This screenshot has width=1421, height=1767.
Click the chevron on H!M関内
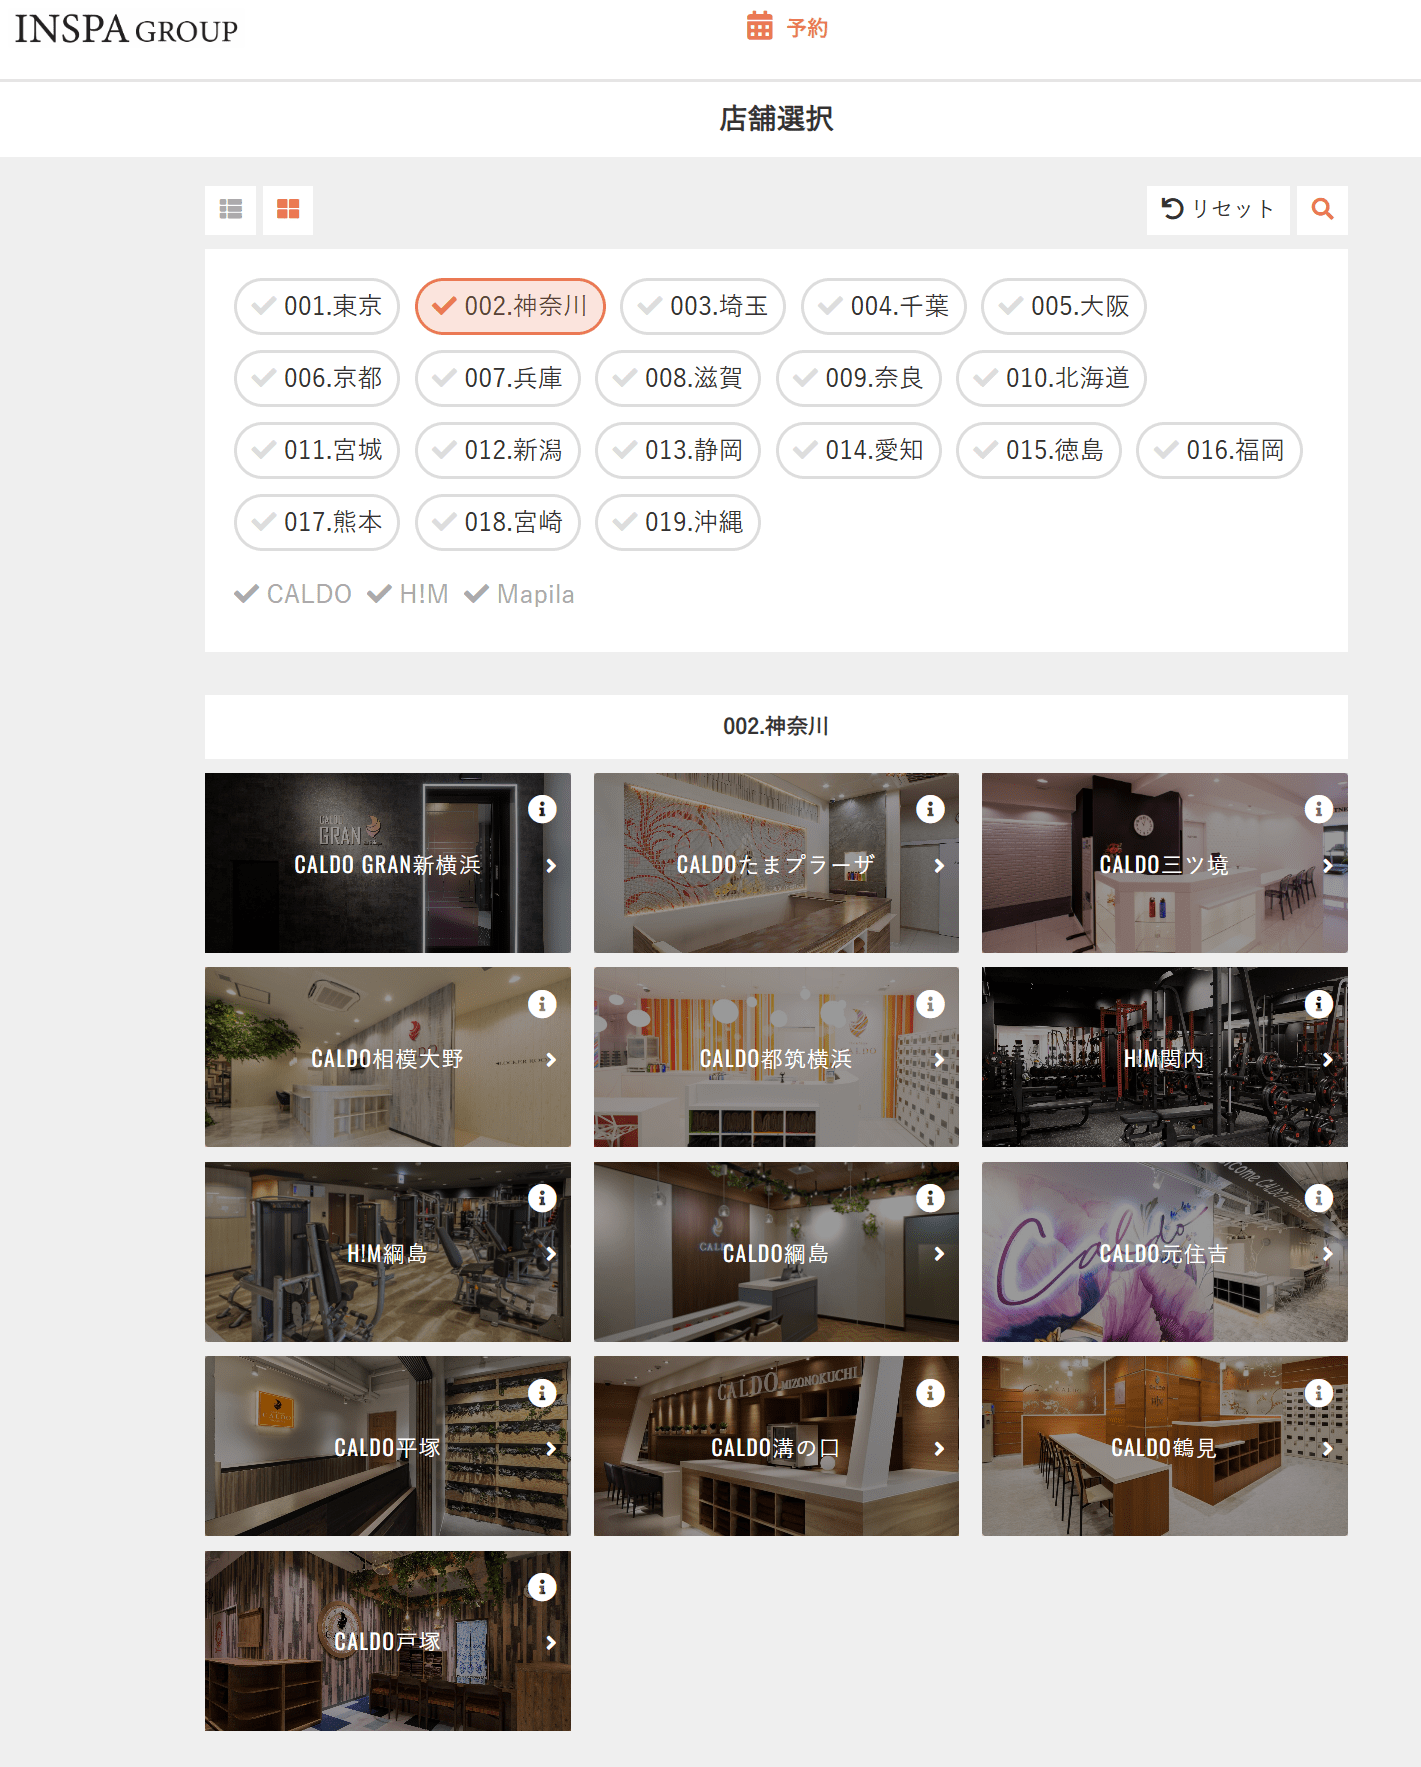[x=1328, y=1059]
